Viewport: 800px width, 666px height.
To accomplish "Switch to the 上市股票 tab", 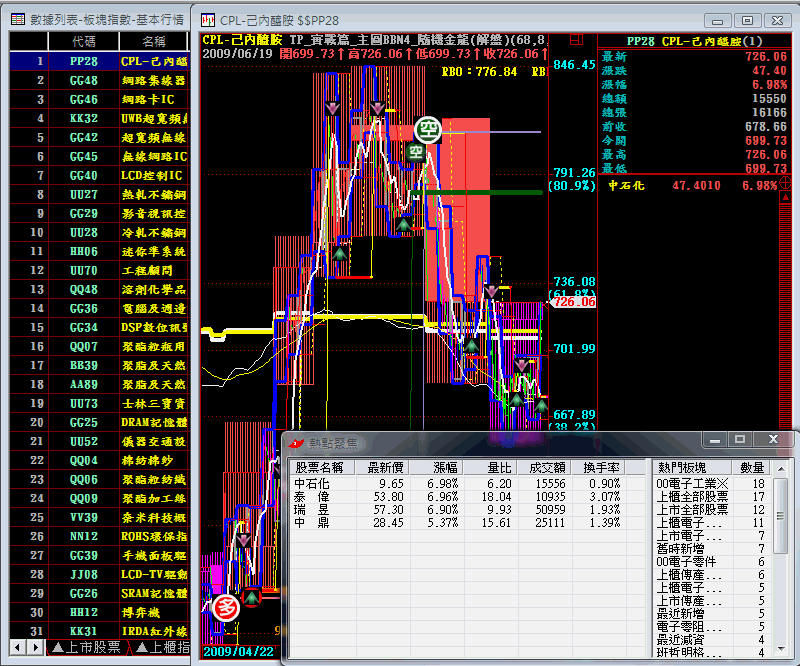I will coord(85,647).
